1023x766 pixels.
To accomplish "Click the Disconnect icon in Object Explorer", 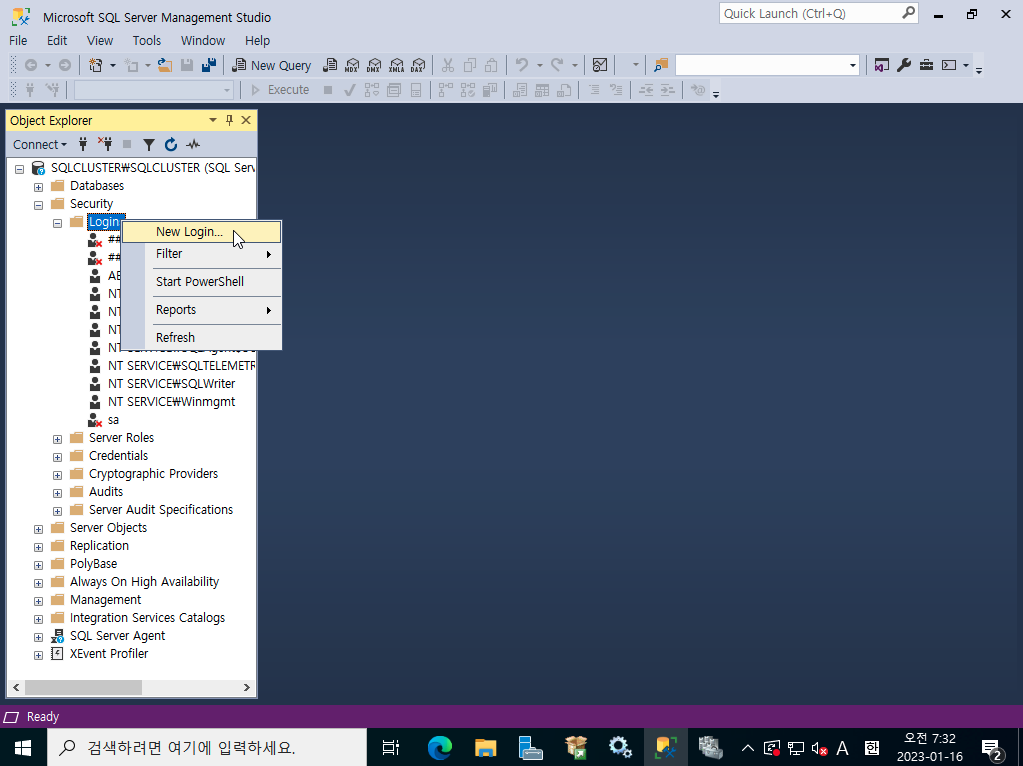I will pos(105,144).
